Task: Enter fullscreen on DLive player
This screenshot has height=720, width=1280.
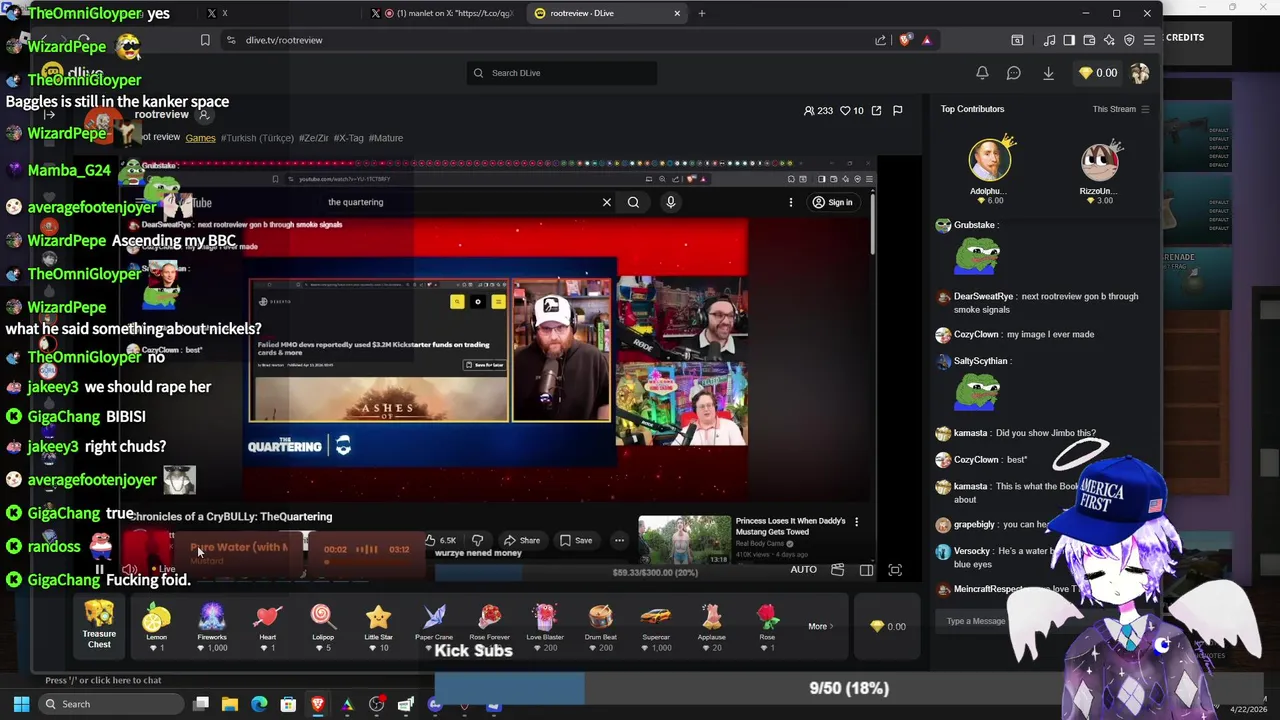Action: click(895, 570)
